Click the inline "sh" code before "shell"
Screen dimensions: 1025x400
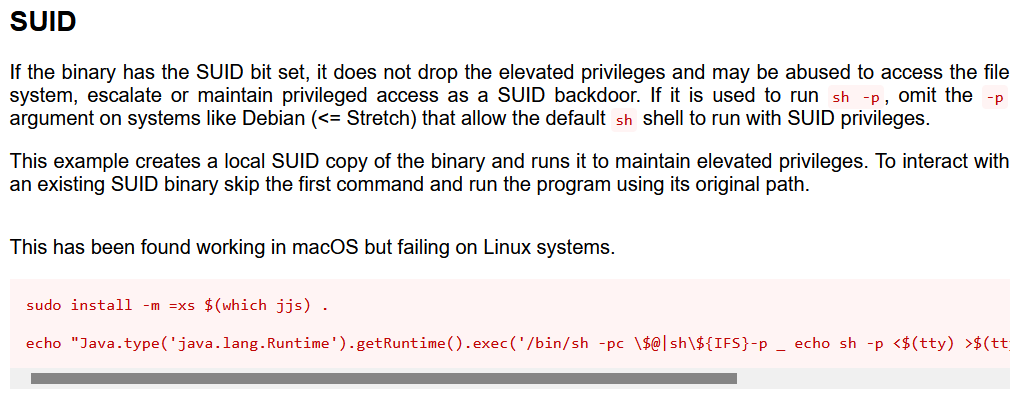(624, 122)
